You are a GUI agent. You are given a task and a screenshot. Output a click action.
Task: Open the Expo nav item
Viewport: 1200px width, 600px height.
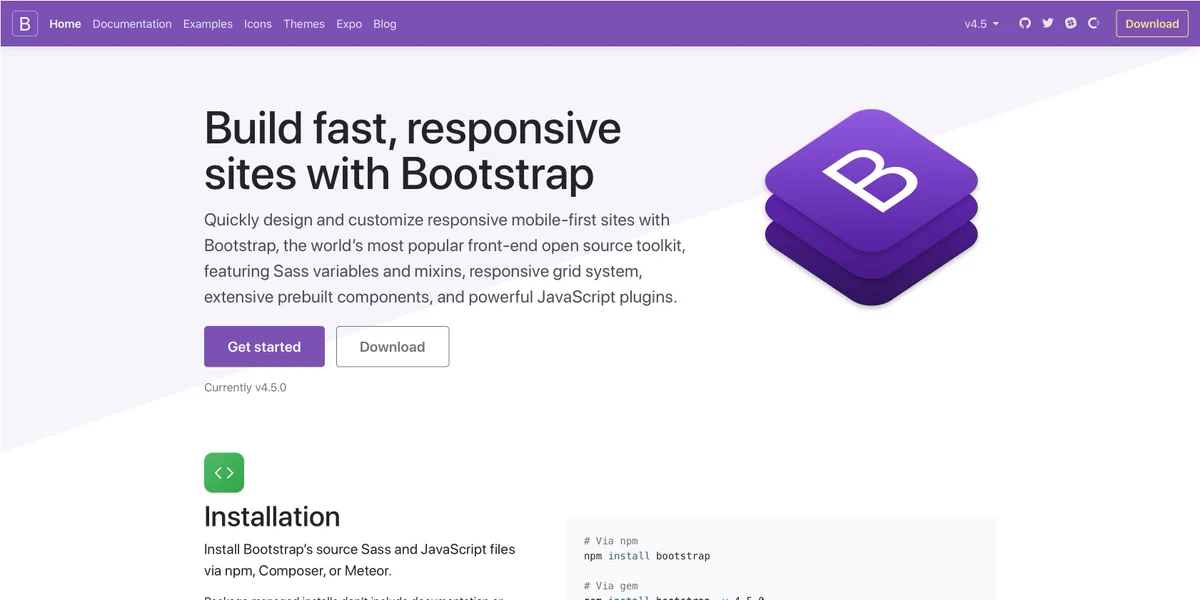point(349,24)
